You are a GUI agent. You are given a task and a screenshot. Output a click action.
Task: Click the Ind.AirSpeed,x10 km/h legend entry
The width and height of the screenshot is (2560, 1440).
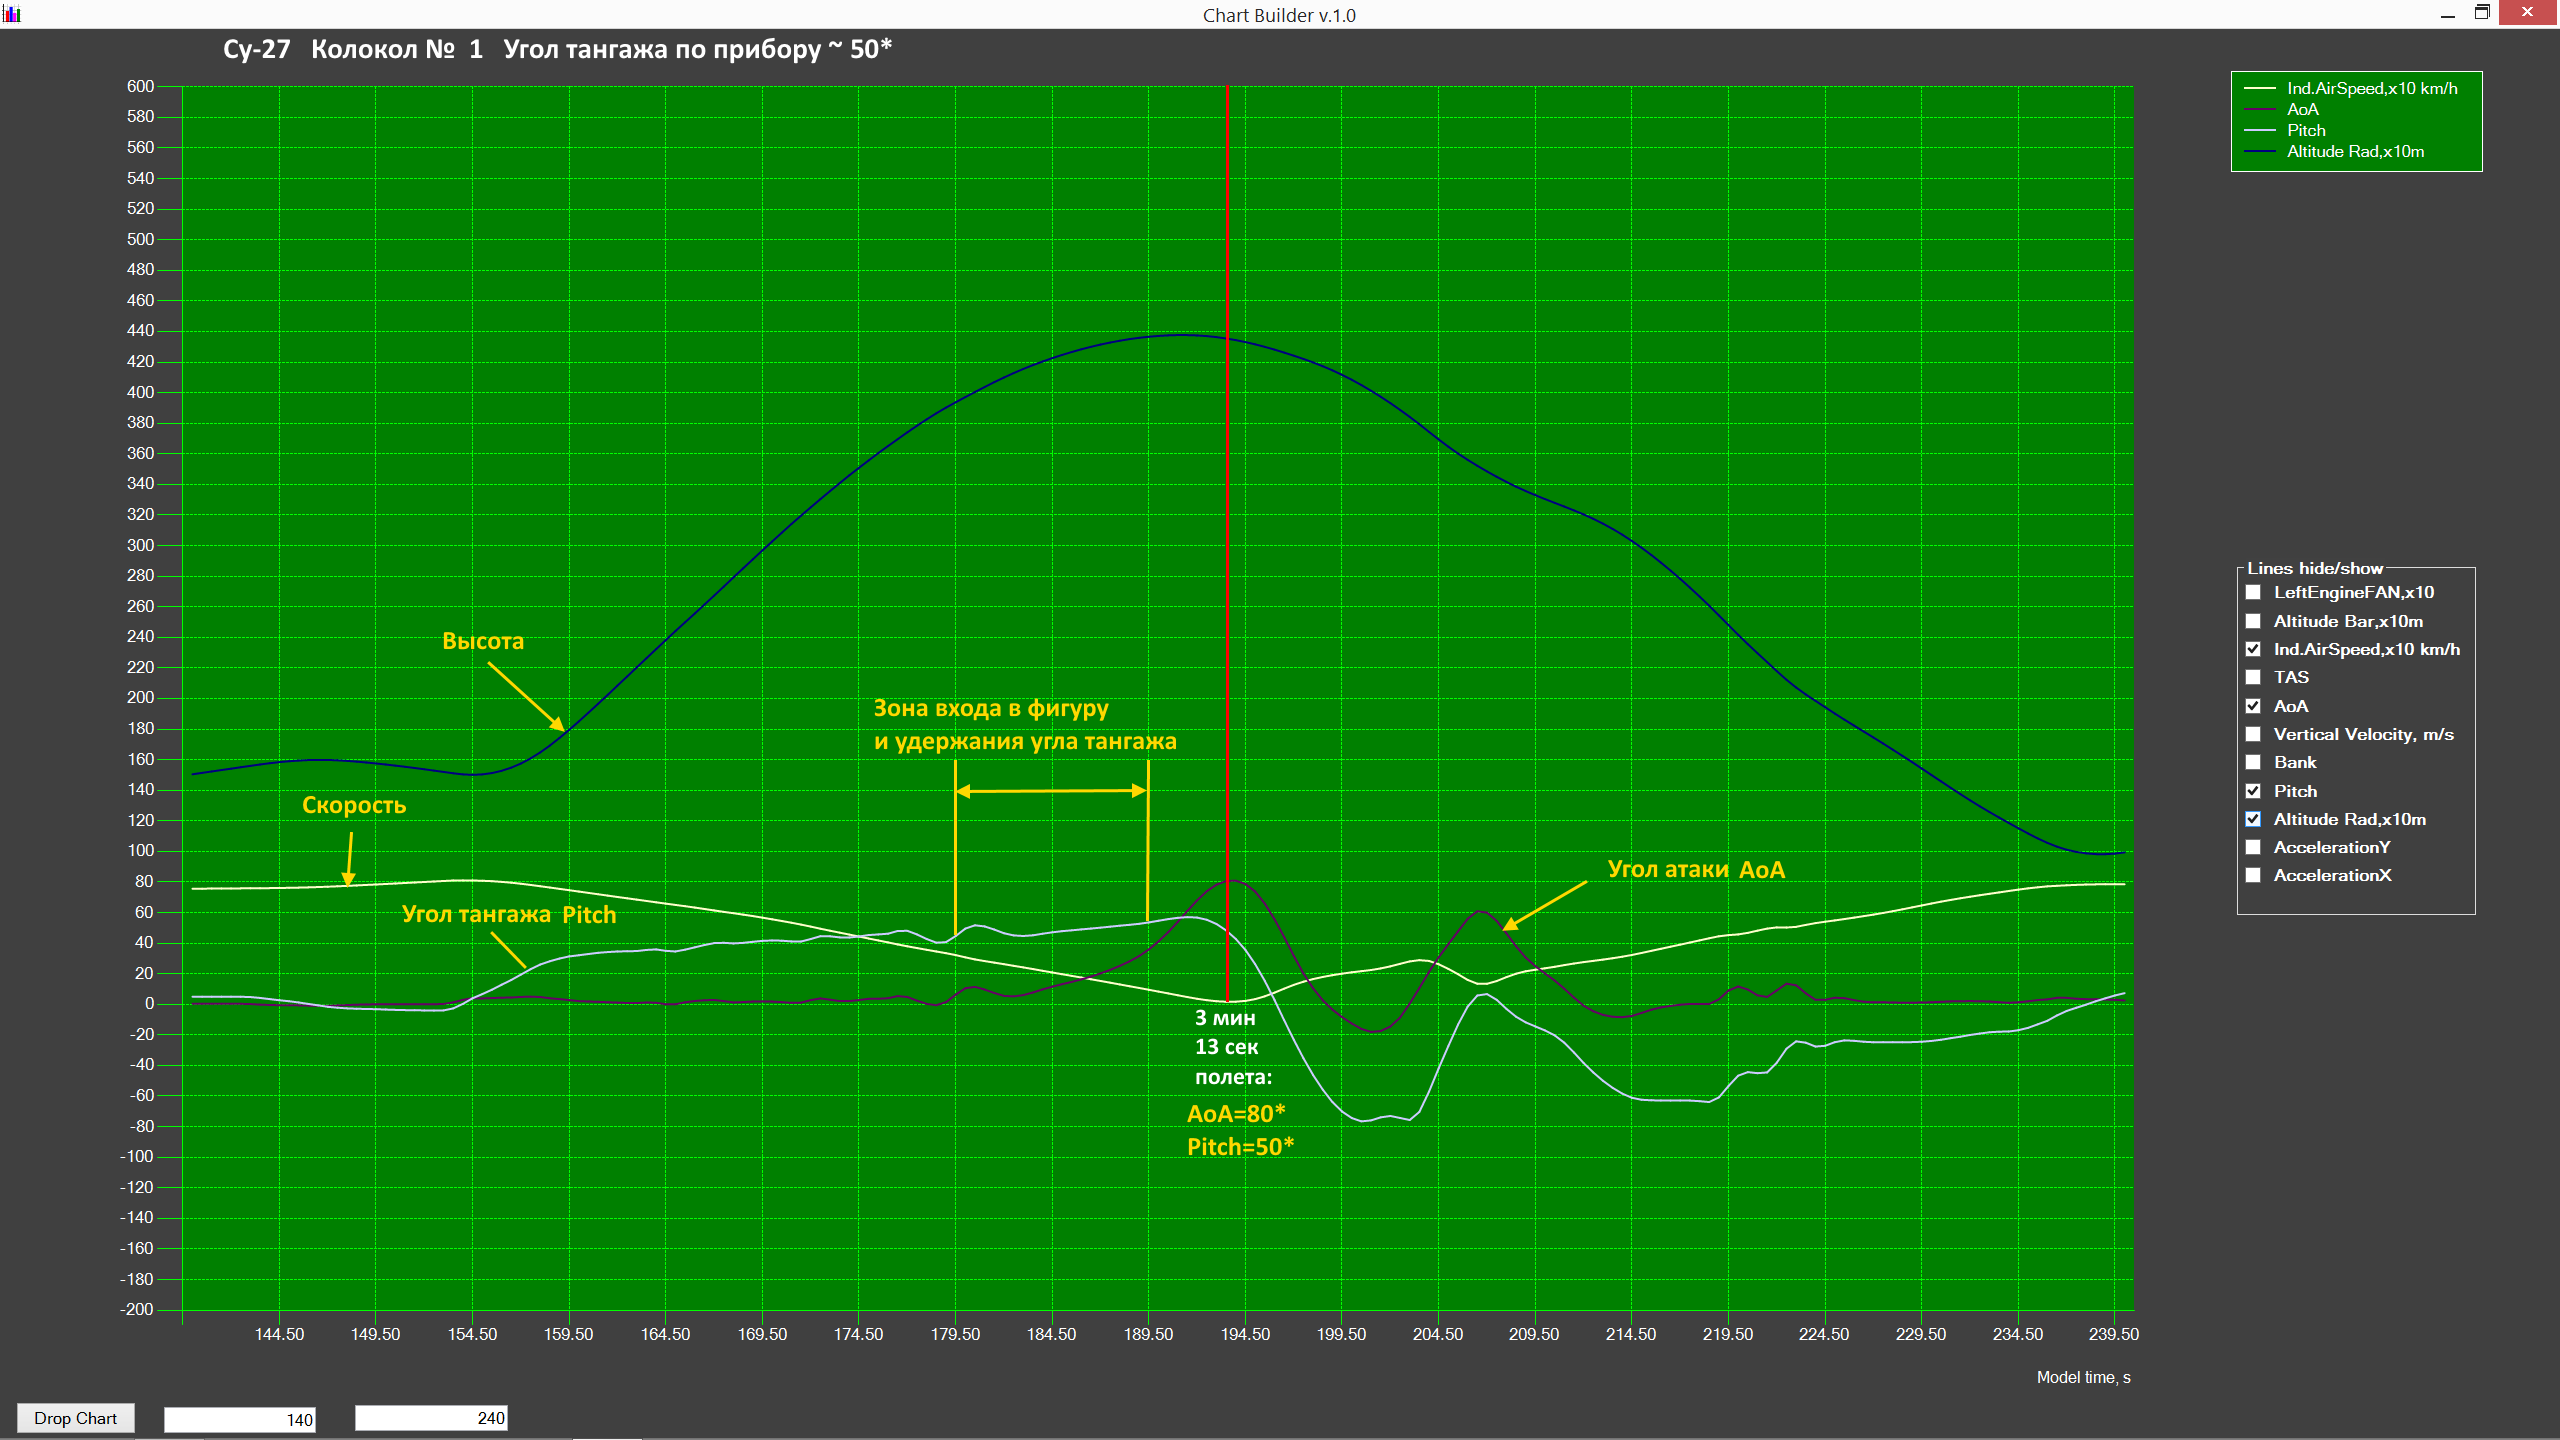(2352, 88)
